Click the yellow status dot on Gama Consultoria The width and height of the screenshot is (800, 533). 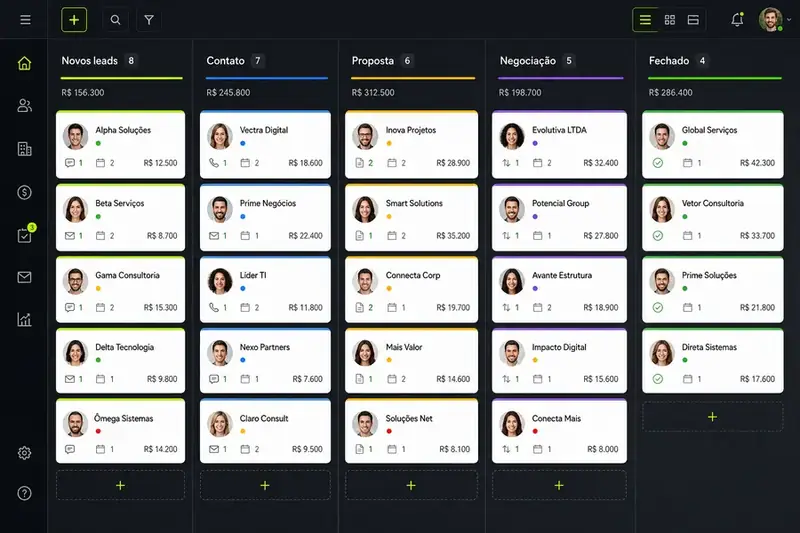tap(98, 289)
